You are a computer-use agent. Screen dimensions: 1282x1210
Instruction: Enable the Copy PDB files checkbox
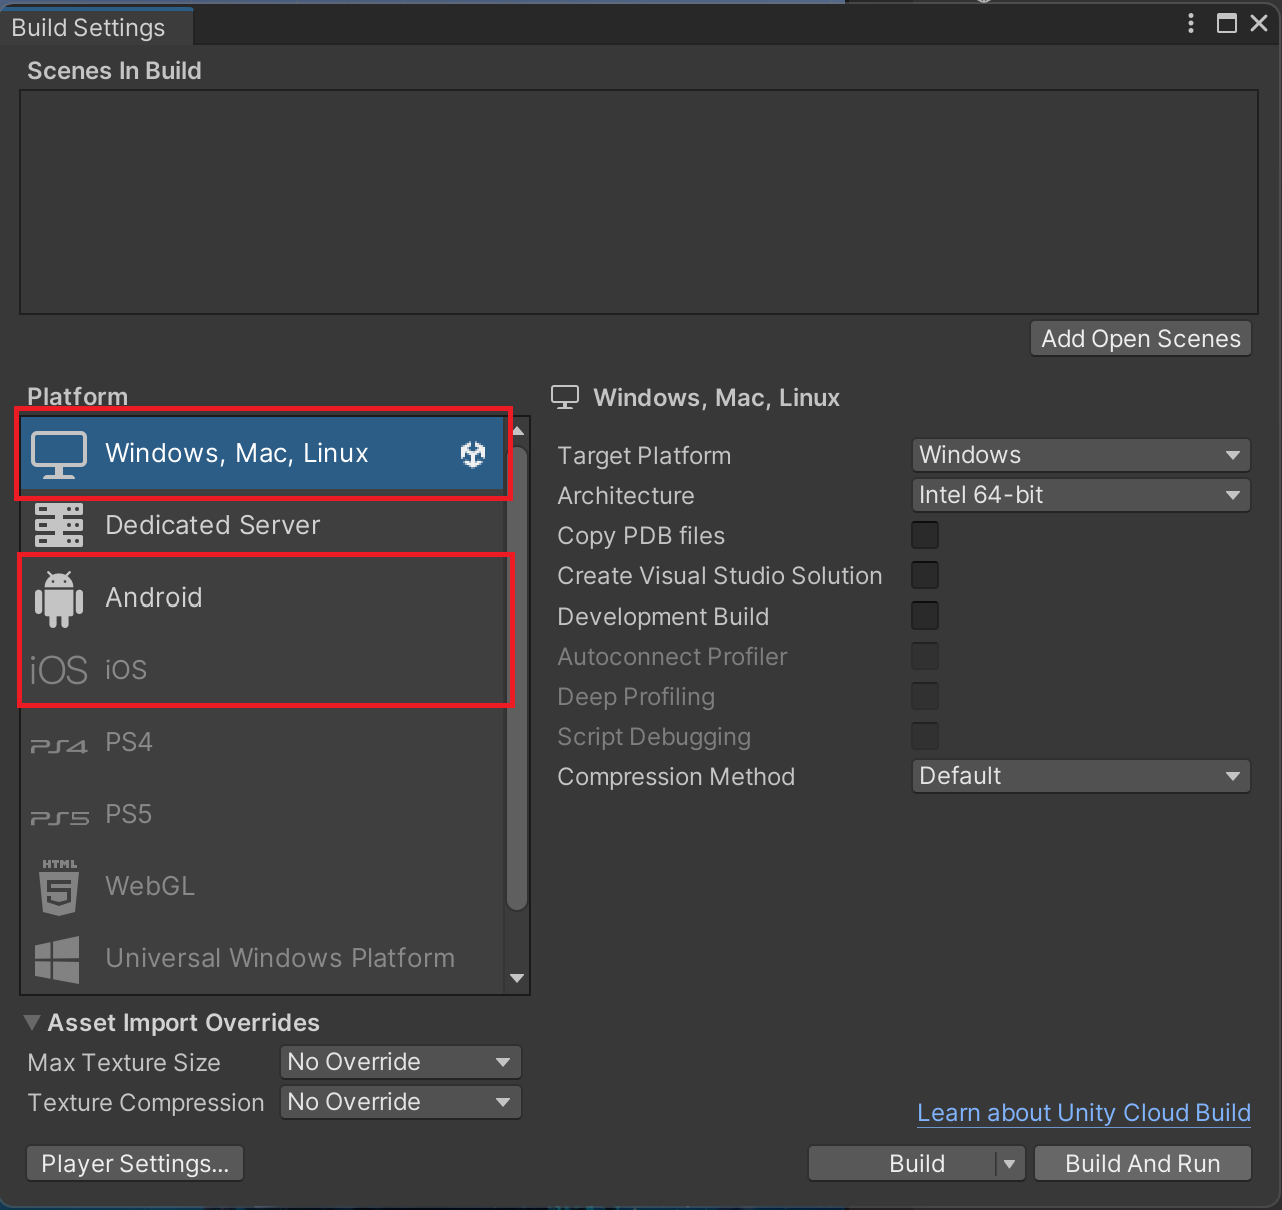click(925, 535)
